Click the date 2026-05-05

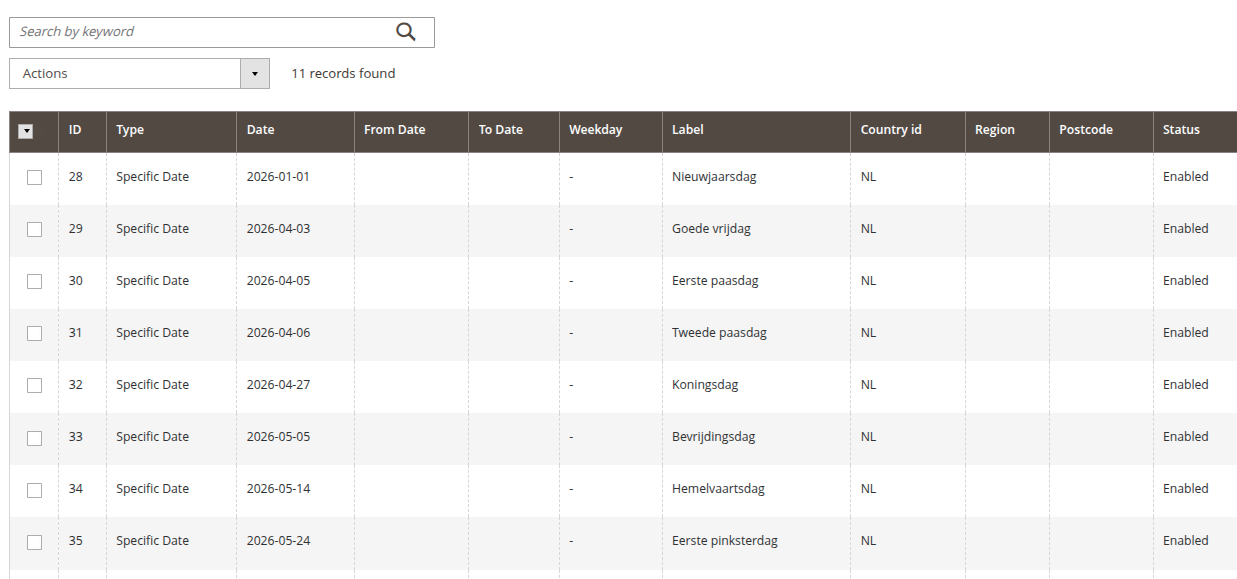coord(278,437)
